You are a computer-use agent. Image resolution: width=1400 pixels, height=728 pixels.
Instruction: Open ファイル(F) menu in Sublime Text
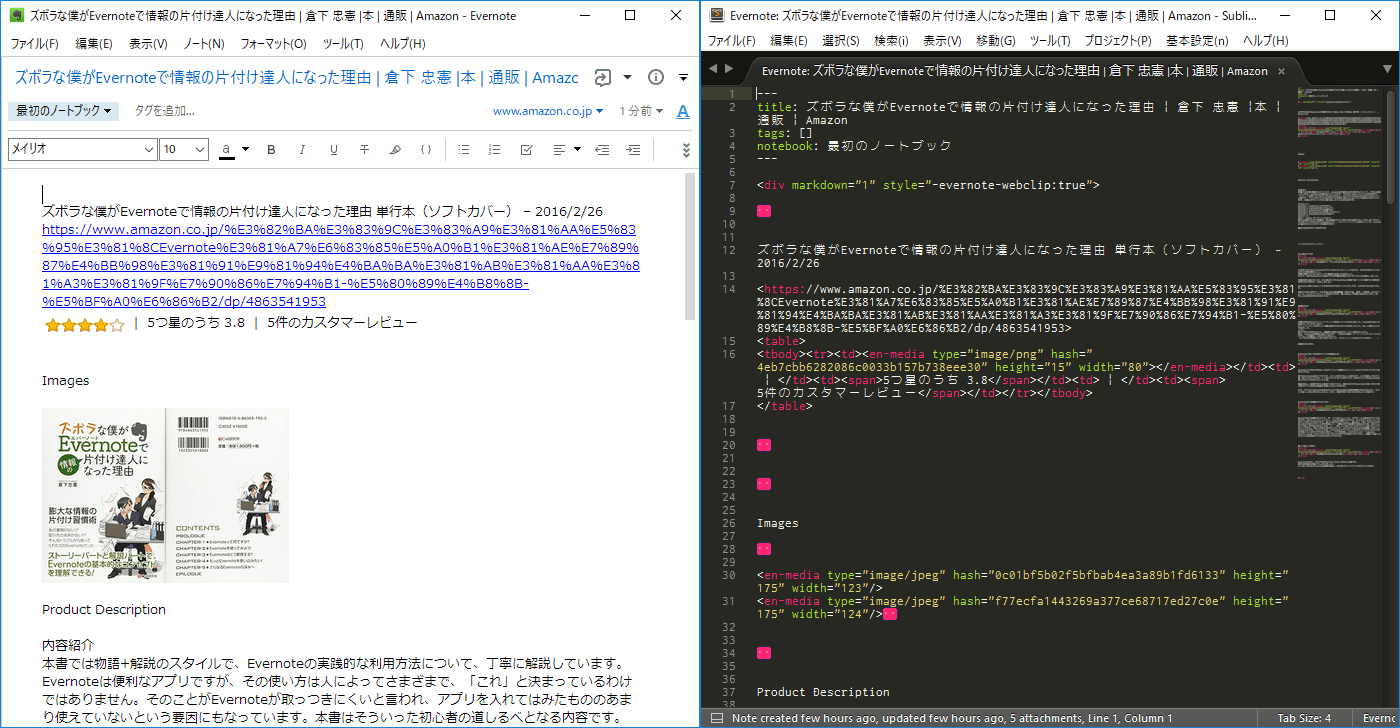(732, 41)
